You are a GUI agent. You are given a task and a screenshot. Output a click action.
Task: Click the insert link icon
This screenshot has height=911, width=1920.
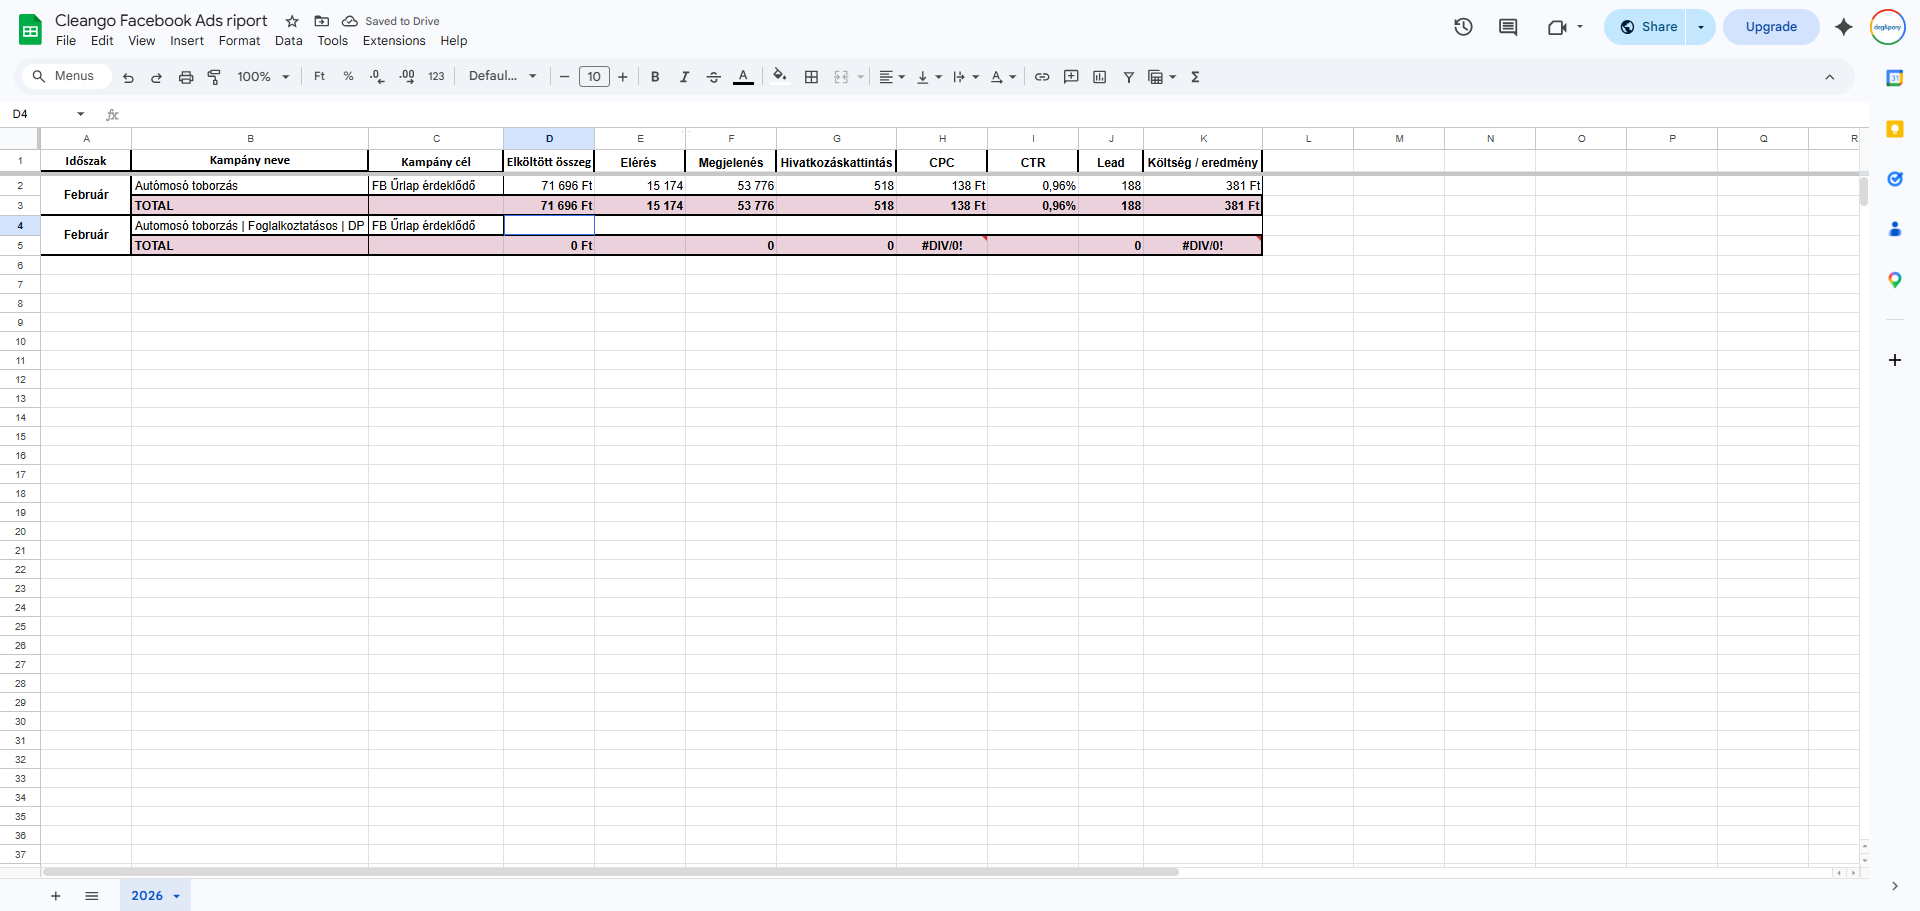pyautogui.click(x=1042, y=77)
